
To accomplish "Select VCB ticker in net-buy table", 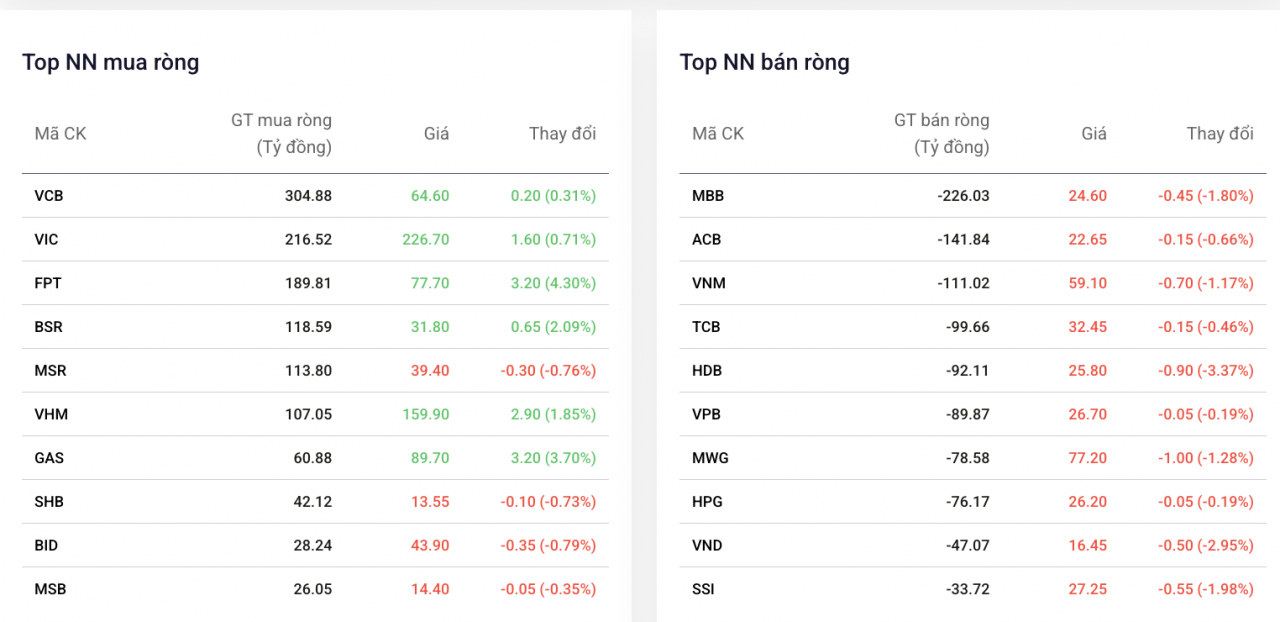I will [49, 196].
